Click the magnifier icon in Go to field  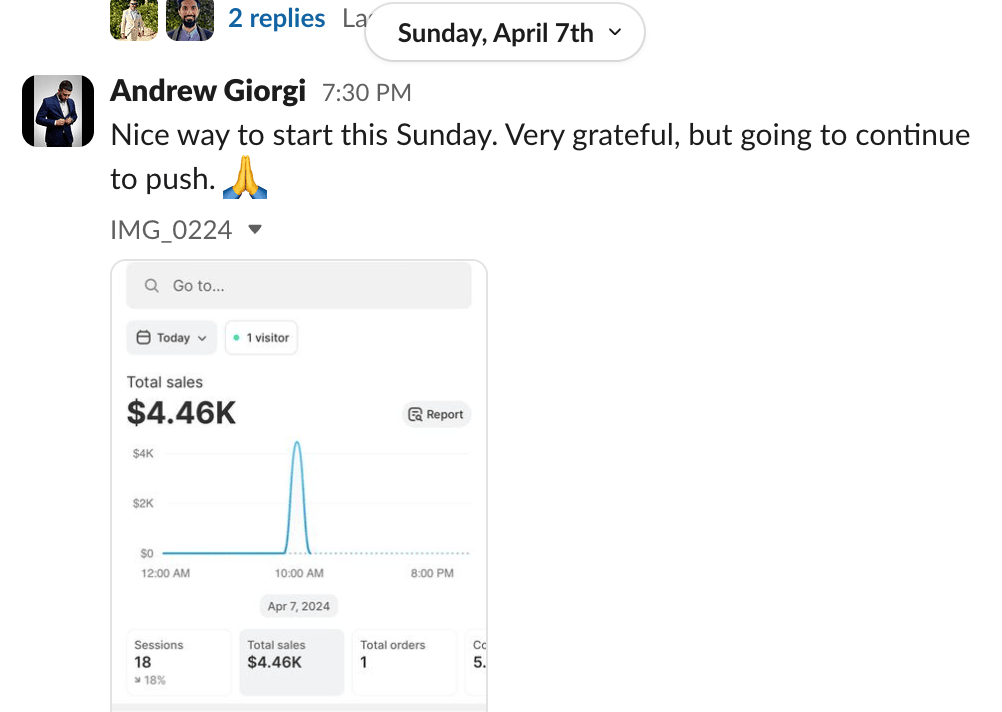pyautogui.click(x=152, y=286)
